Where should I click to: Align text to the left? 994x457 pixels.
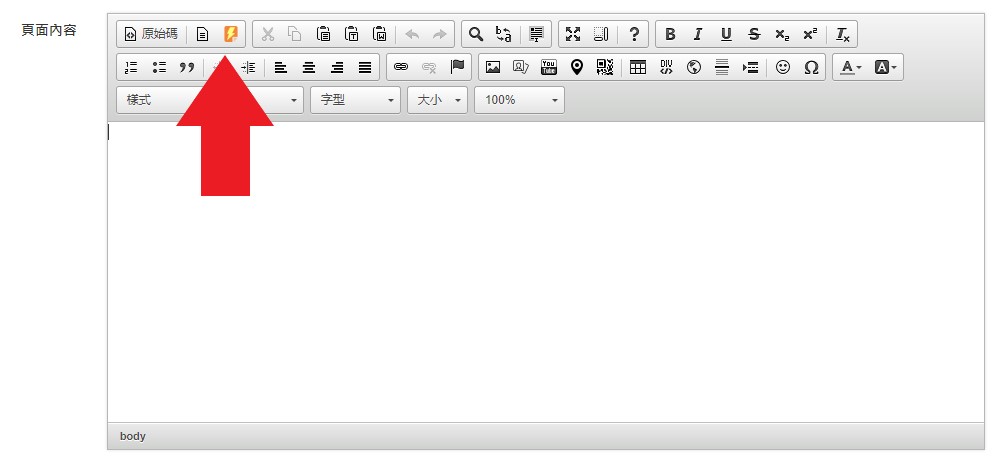(x=280, y=67)
